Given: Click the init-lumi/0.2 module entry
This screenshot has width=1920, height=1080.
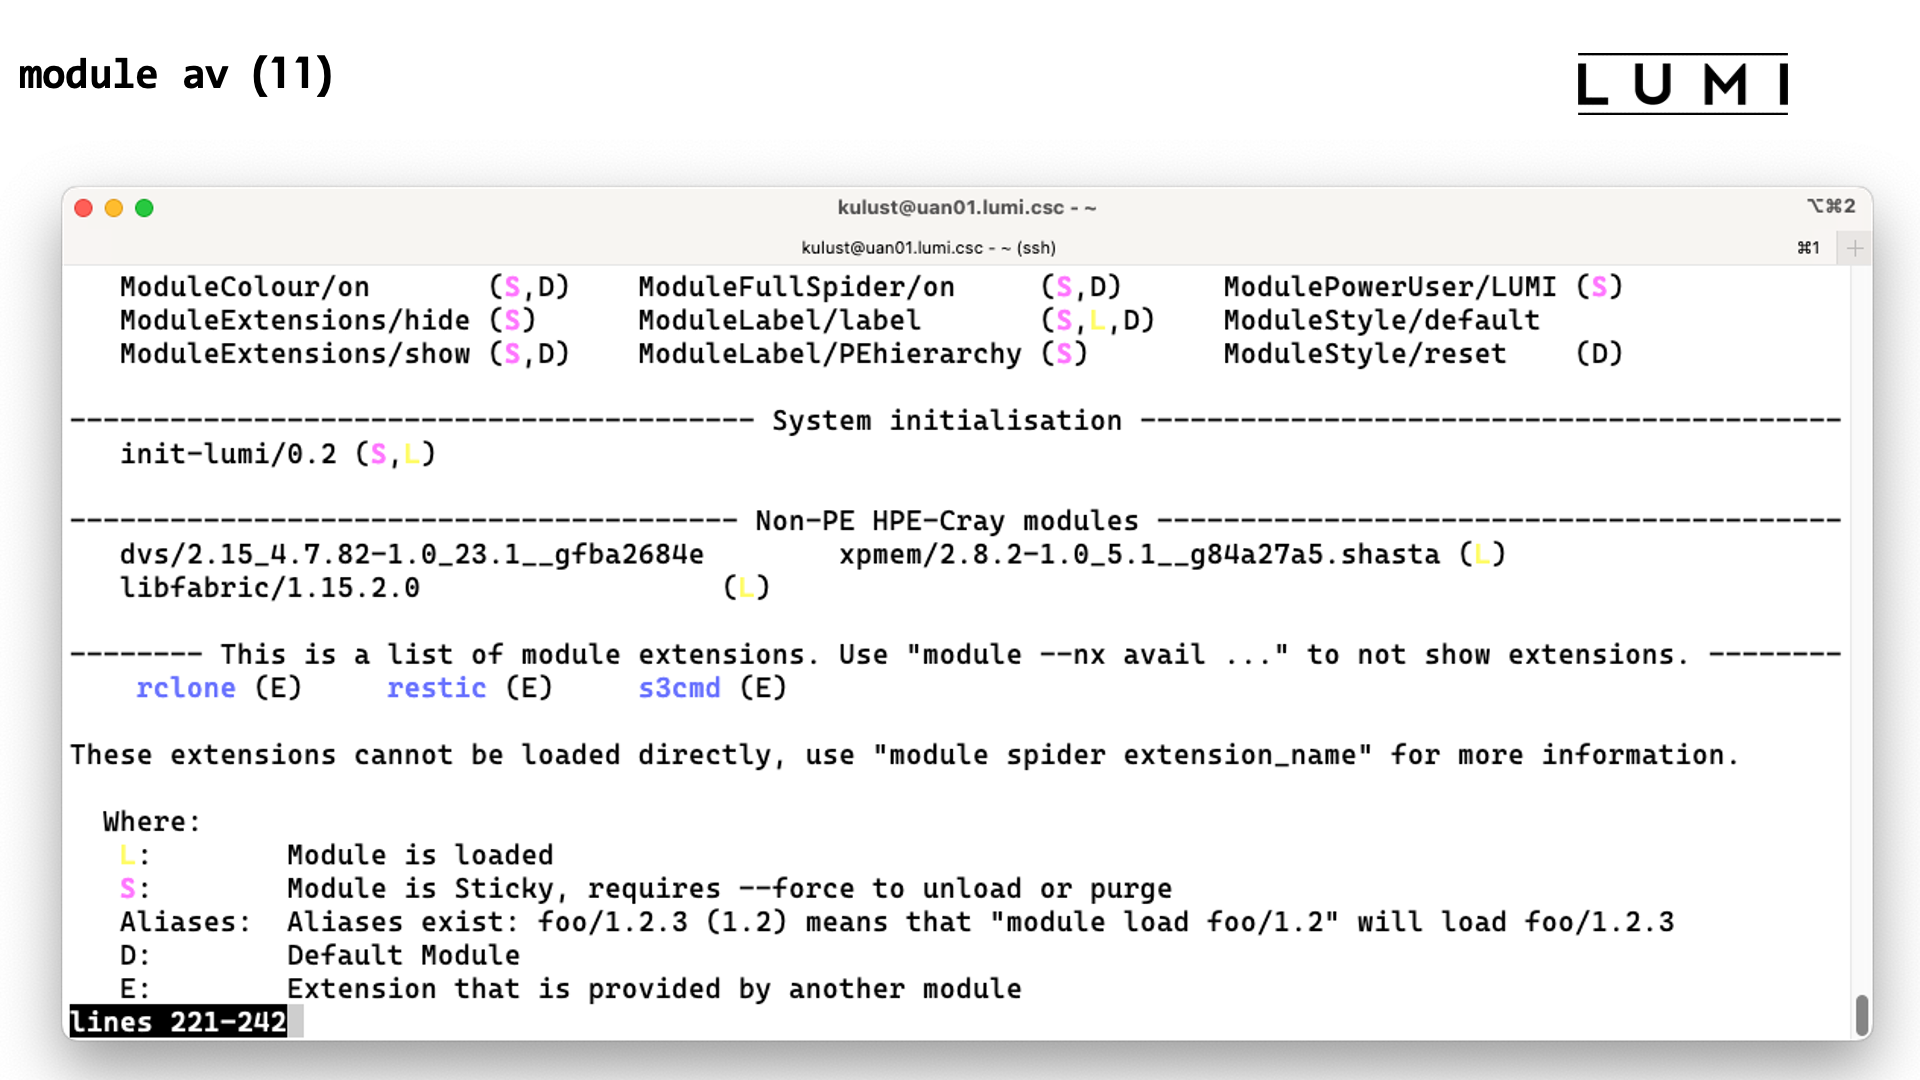Looking at the screenshot, I should pyautogui.click(x=228, y=454).
